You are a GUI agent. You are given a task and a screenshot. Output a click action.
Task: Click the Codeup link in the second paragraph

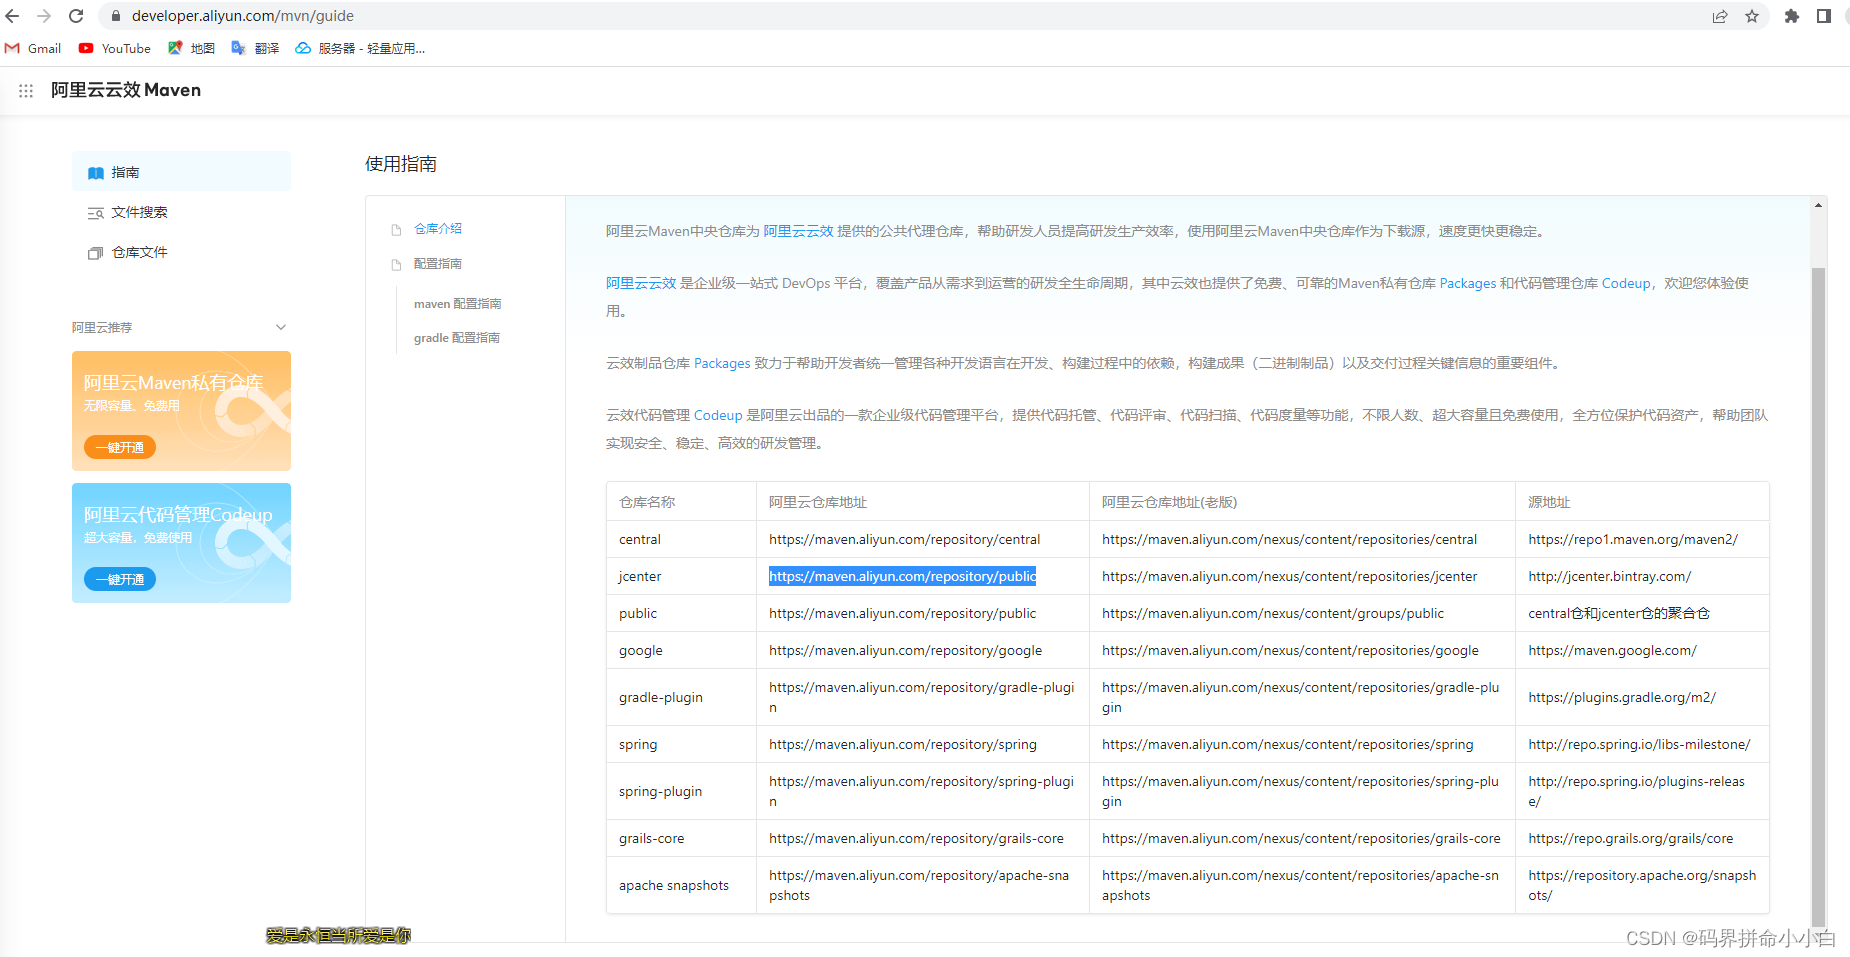tap(1626, 283)
